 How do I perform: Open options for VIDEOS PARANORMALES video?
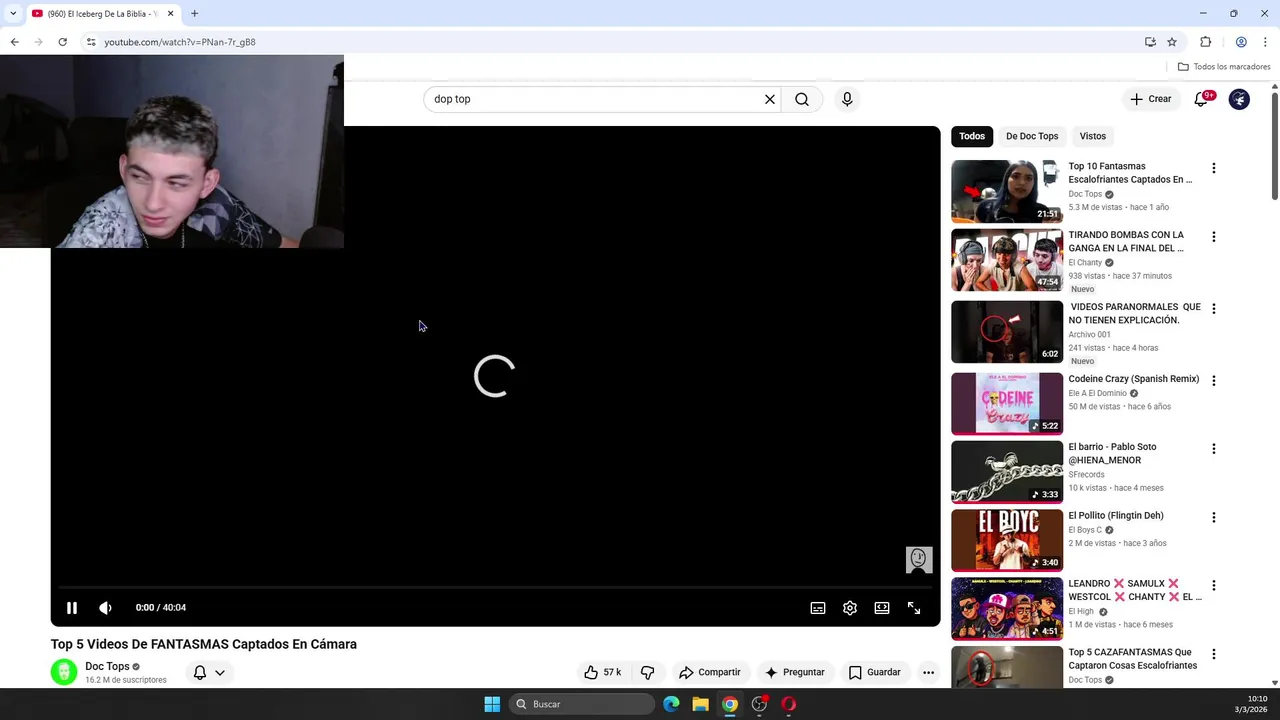[x=1214, y=309]
